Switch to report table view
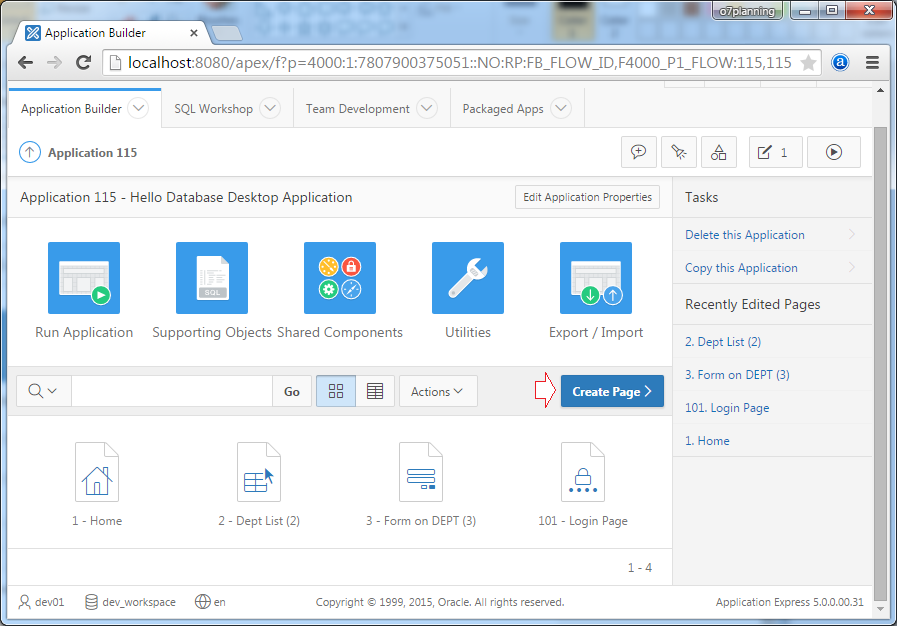This screenshot has height=626, width=897. click(375, 391)
